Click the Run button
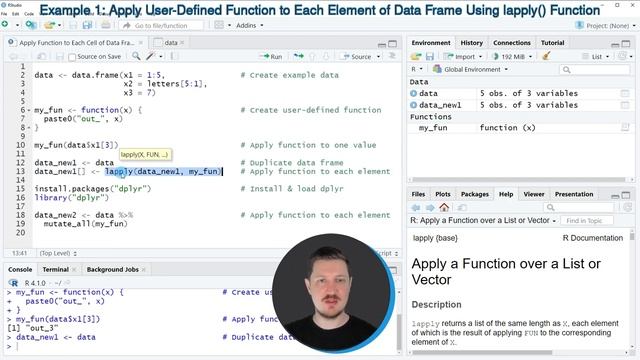 pyautogui.click(x=271, y=56)
